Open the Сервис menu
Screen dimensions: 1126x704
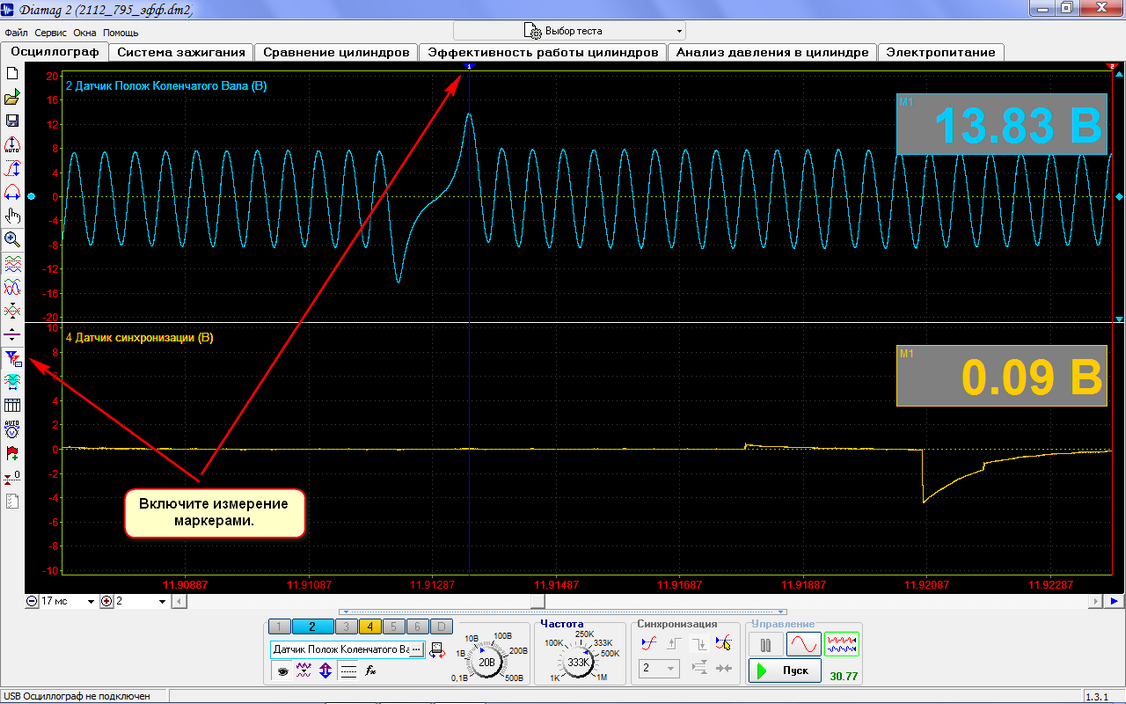click(x=50, y=32)
